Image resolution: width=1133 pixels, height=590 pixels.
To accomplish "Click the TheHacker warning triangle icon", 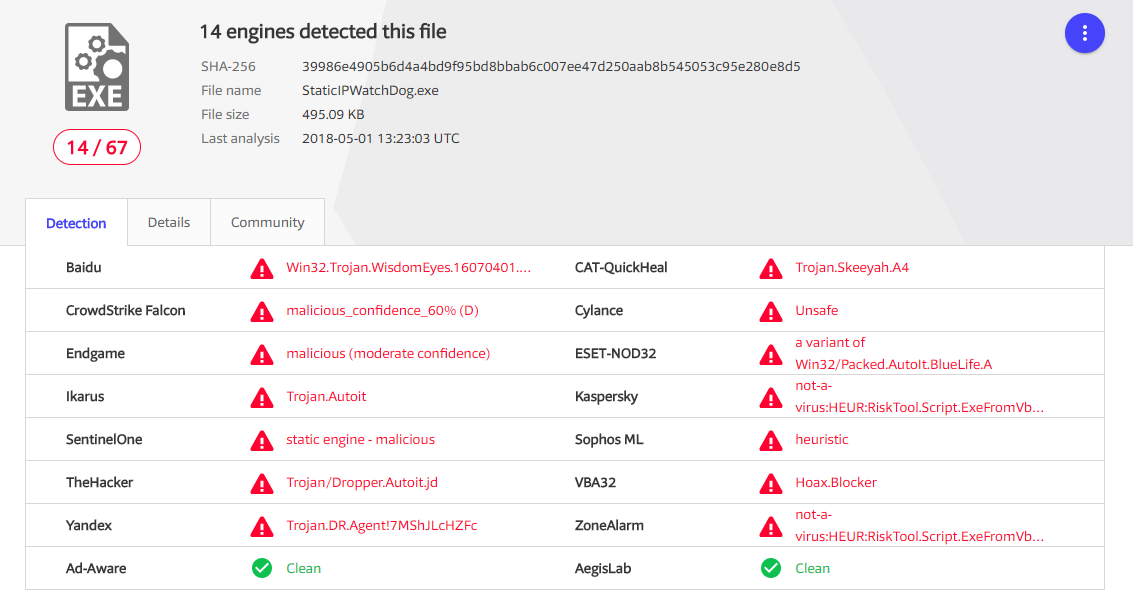I will pos(262,483).
